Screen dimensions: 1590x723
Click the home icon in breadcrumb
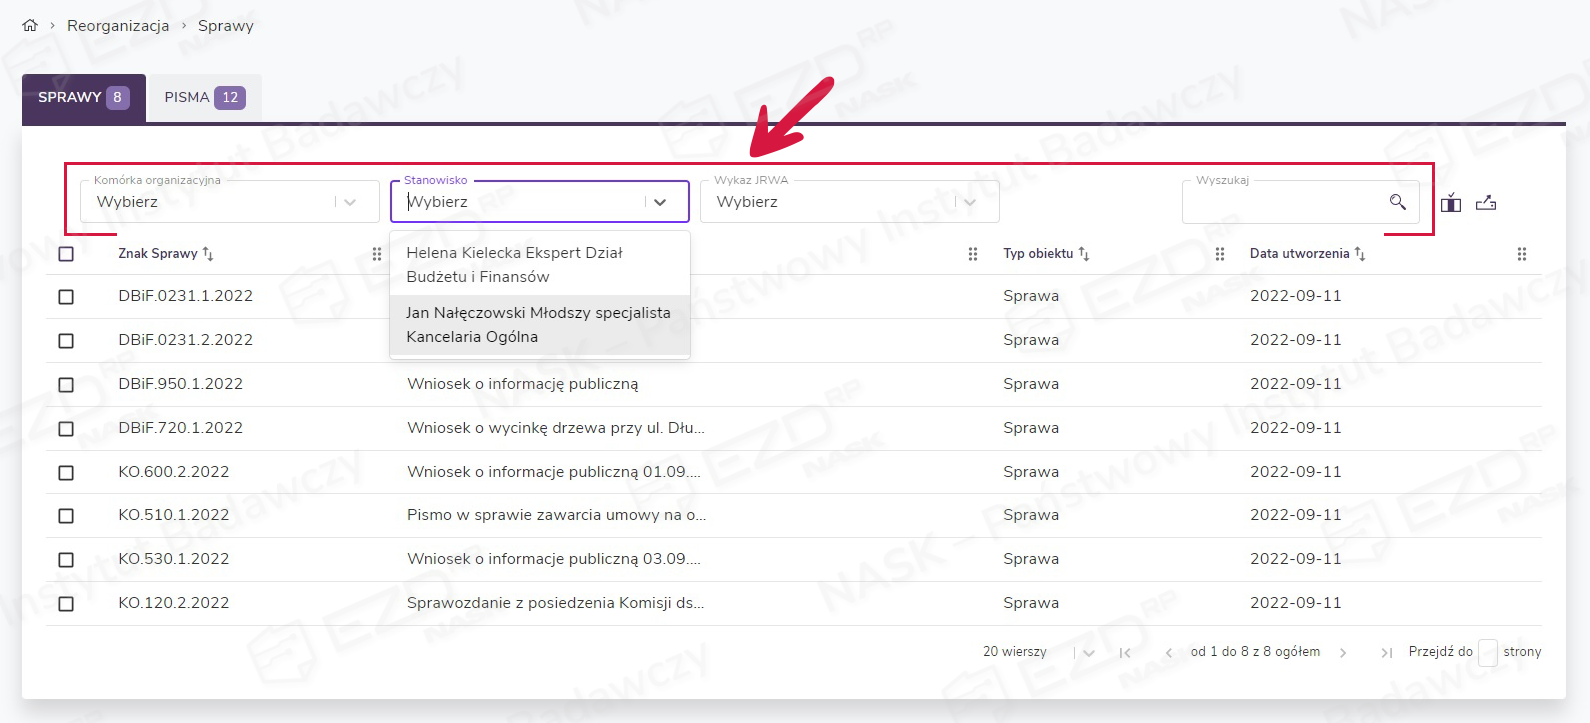click(x=30, y=26)
